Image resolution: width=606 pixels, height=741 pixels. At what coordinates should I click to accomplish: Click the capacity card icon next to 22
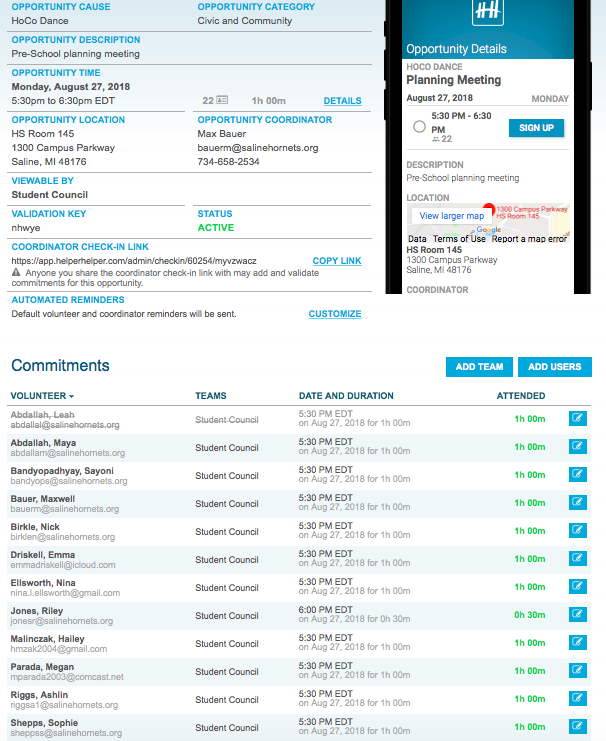(x=222, y=100)
